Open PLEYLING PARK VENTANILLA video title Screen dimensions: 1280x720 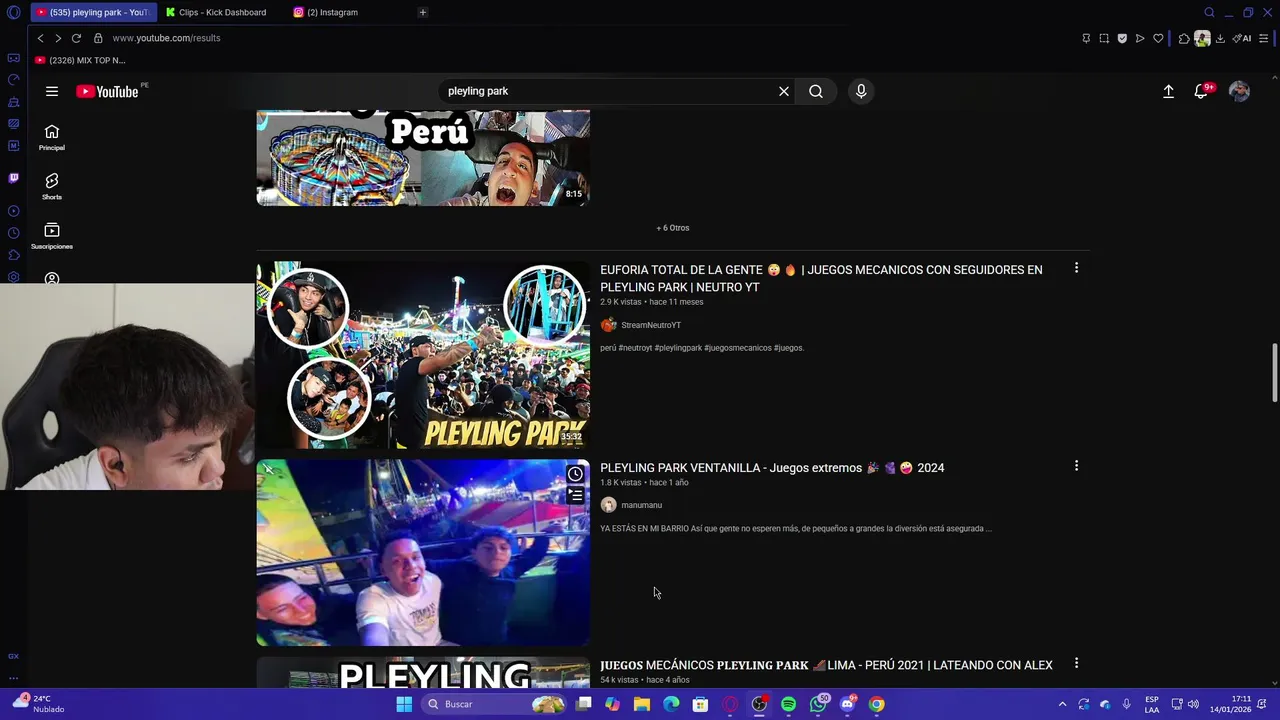point(772,468)
